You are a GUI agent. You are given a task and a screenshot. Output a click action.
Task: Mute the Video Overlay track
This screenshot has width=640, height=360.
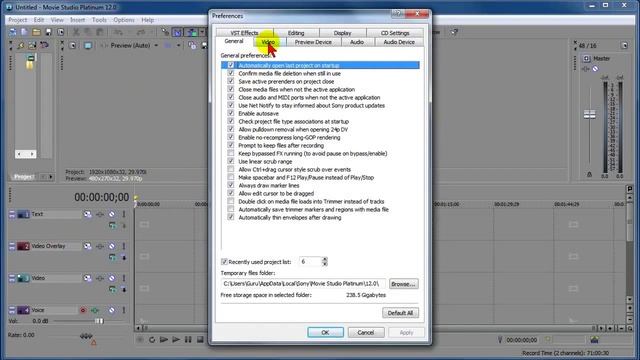tap(111, 246)
